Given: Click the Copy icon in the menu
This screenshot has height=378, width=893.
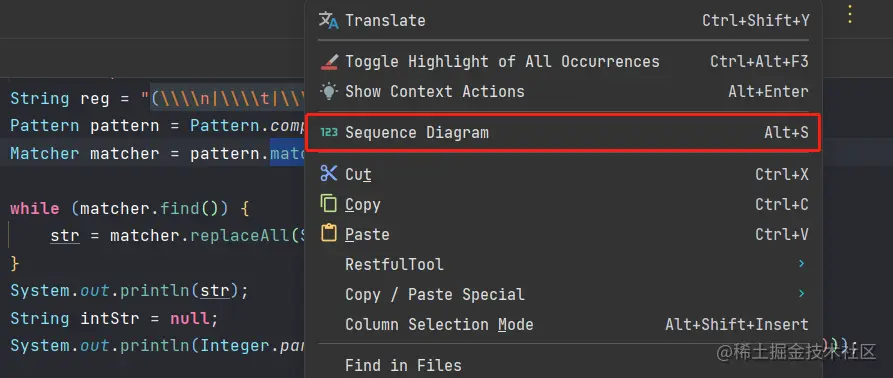Looking at the screenshot, I should coord(329,204).
